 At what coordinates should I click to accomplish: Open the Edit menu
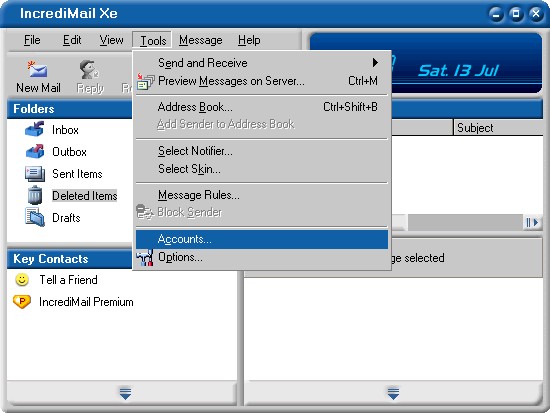[72, 40]
